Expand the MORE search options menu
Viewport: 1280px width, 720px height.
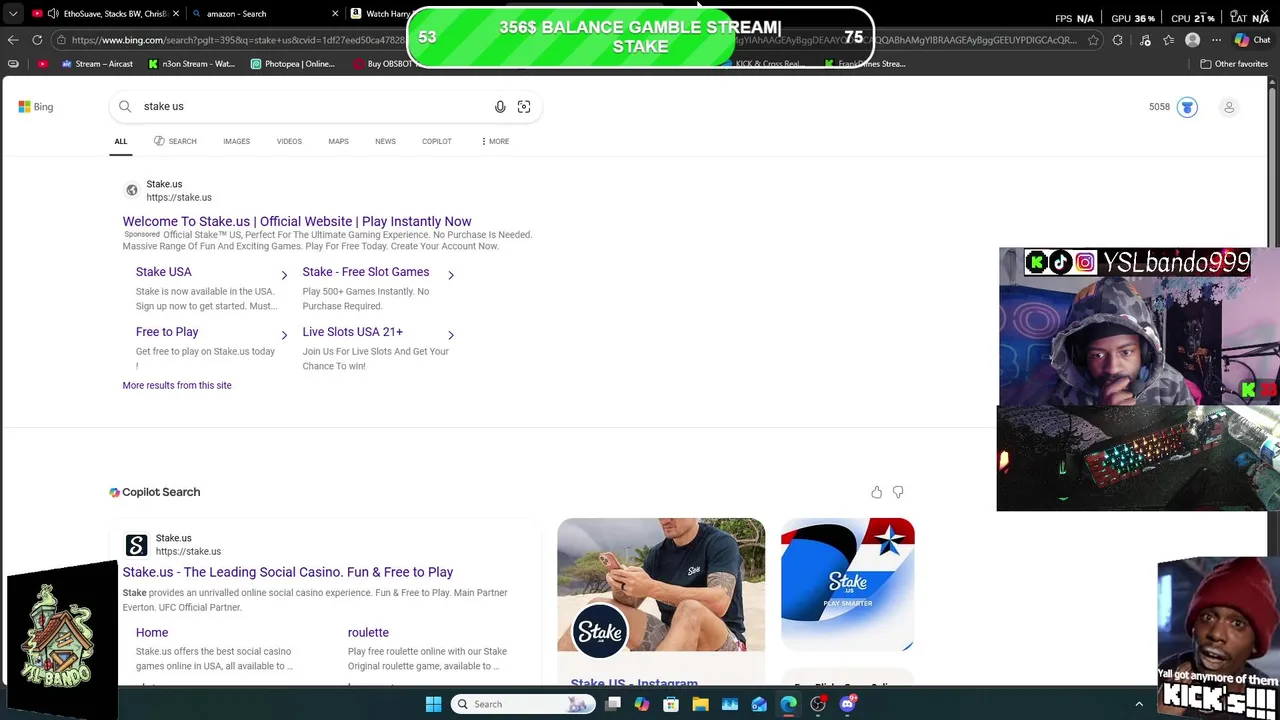coord(494,141)
